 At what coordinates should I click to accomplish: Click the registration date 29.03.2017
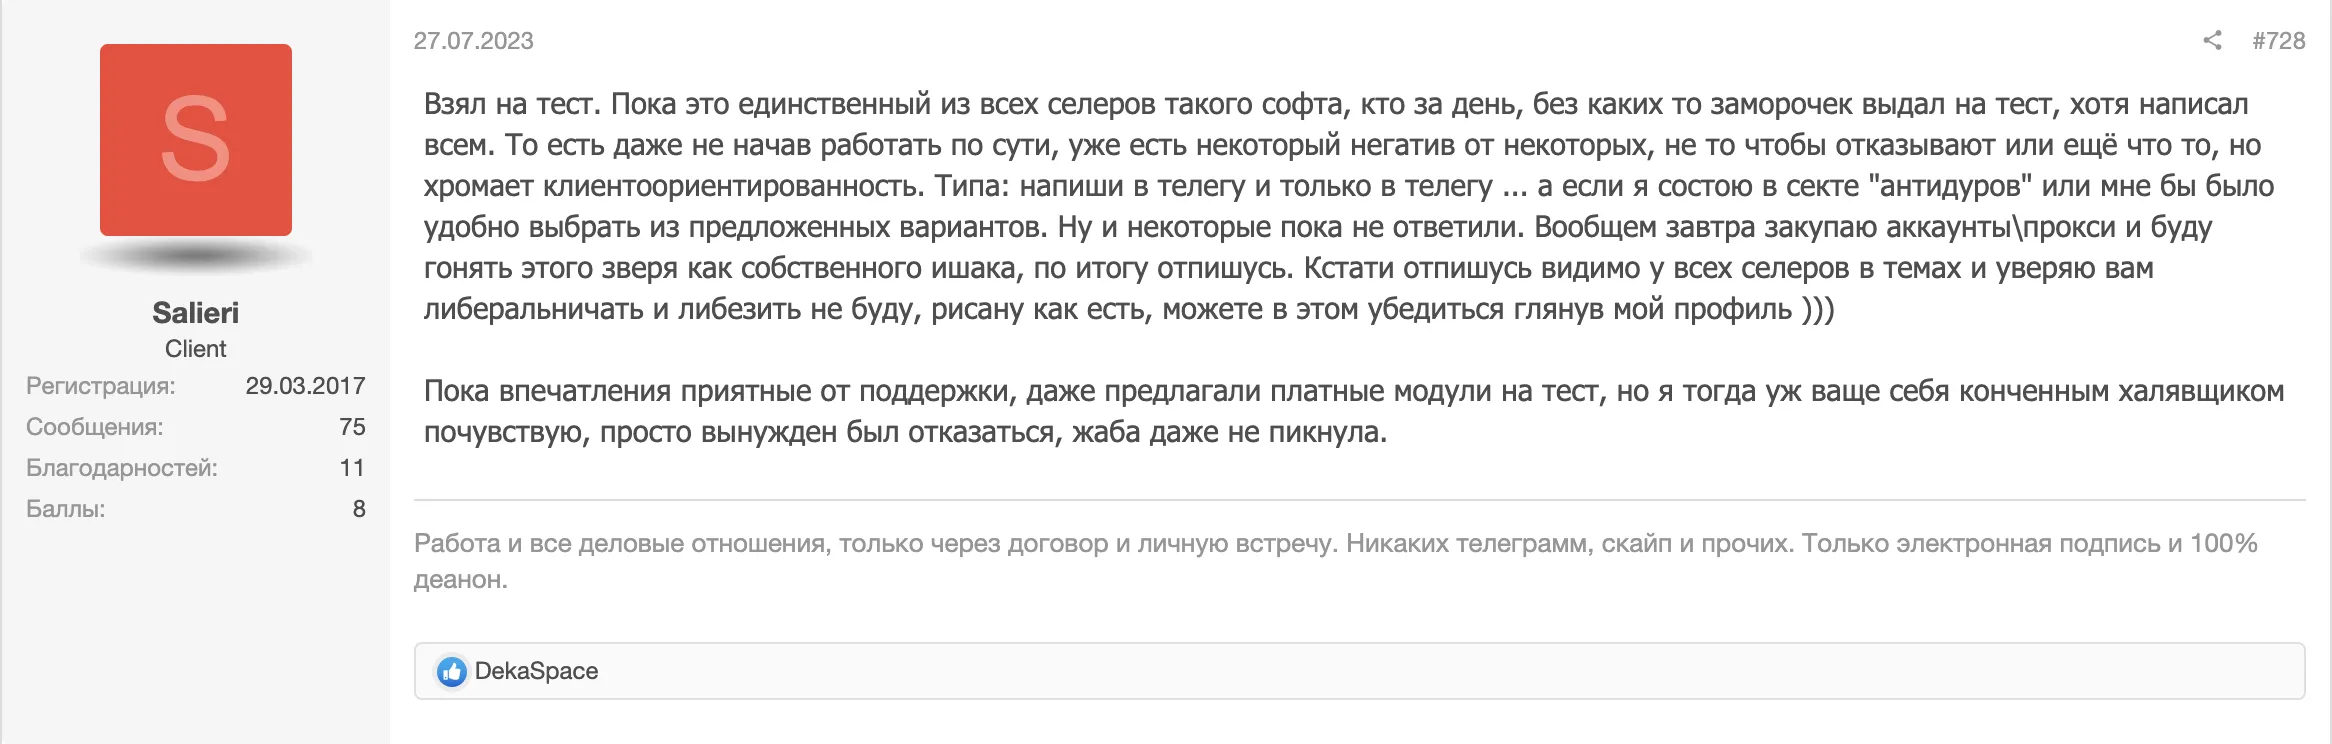point(307,385)
